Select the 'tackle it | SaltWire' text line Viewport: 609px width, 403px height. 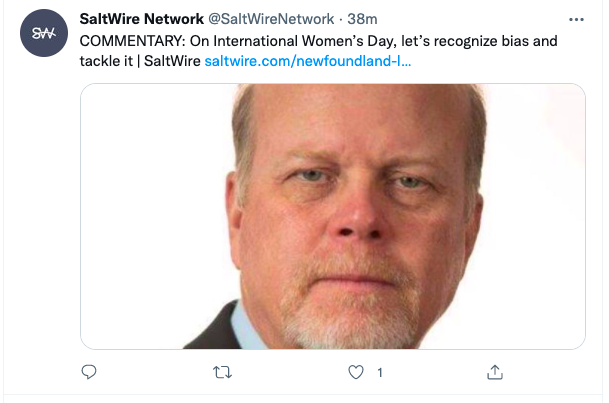pyautogui.click(x=140, y=61)
